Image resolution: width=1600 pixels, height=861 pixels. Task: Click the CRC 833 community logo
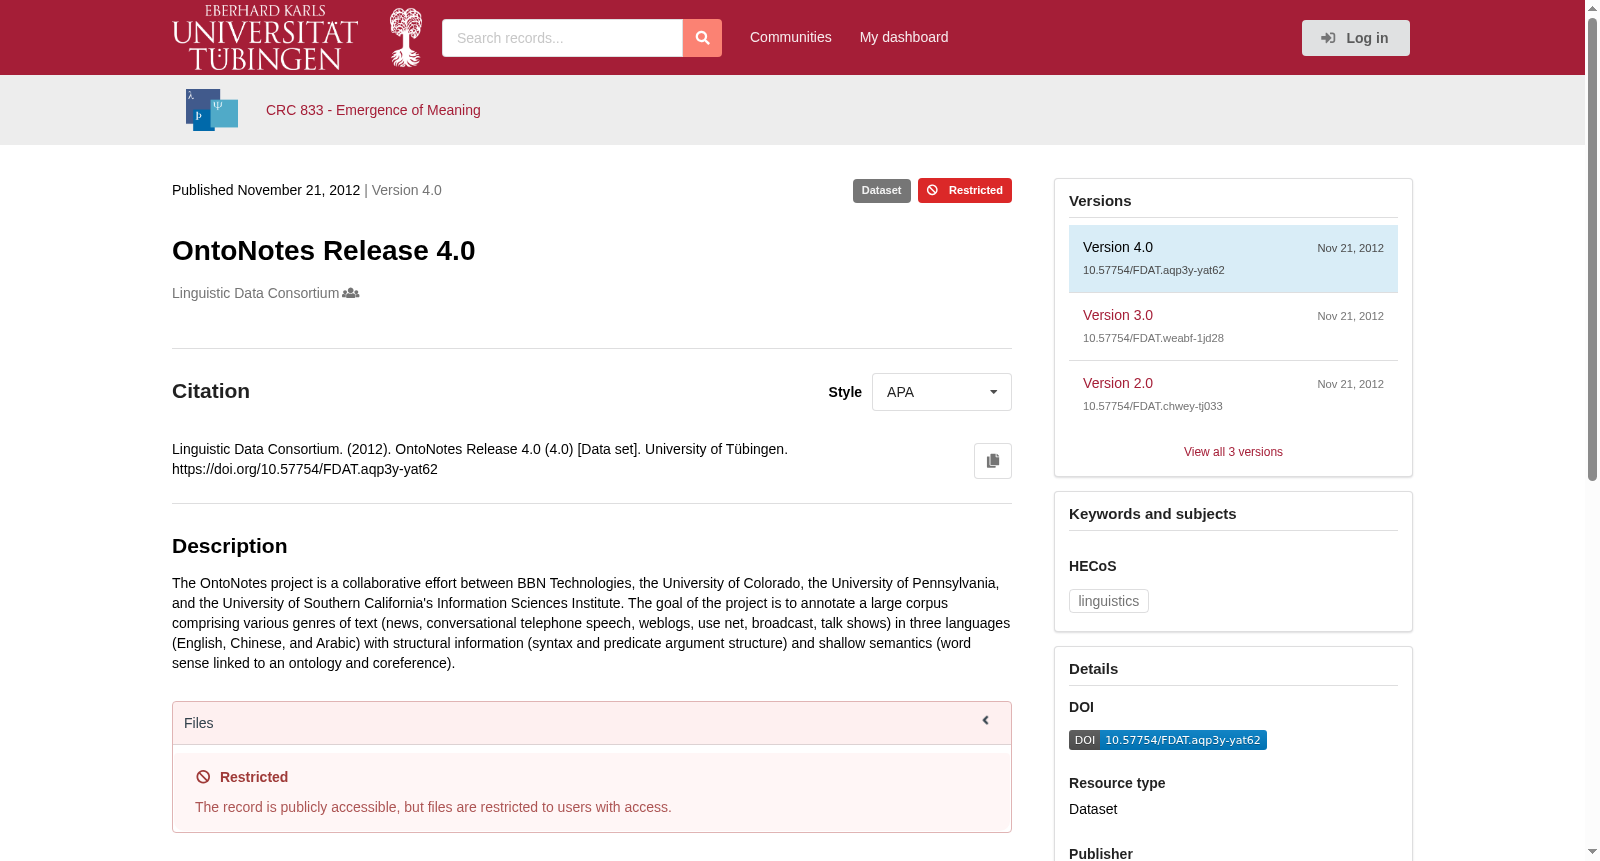[x=212, y=110]
